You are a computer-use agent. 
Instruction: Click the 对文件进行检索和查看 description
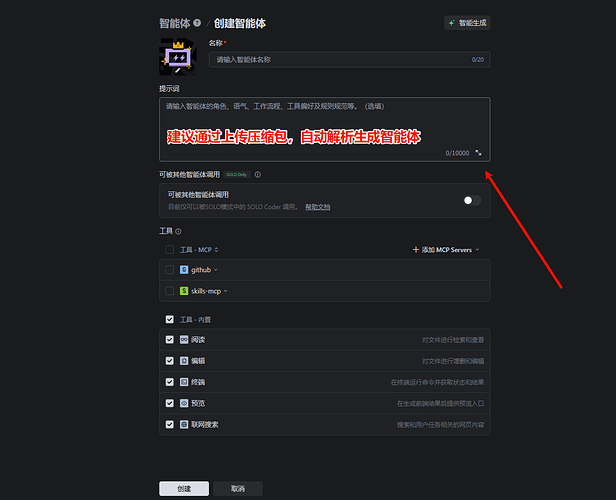click(453, 340)
